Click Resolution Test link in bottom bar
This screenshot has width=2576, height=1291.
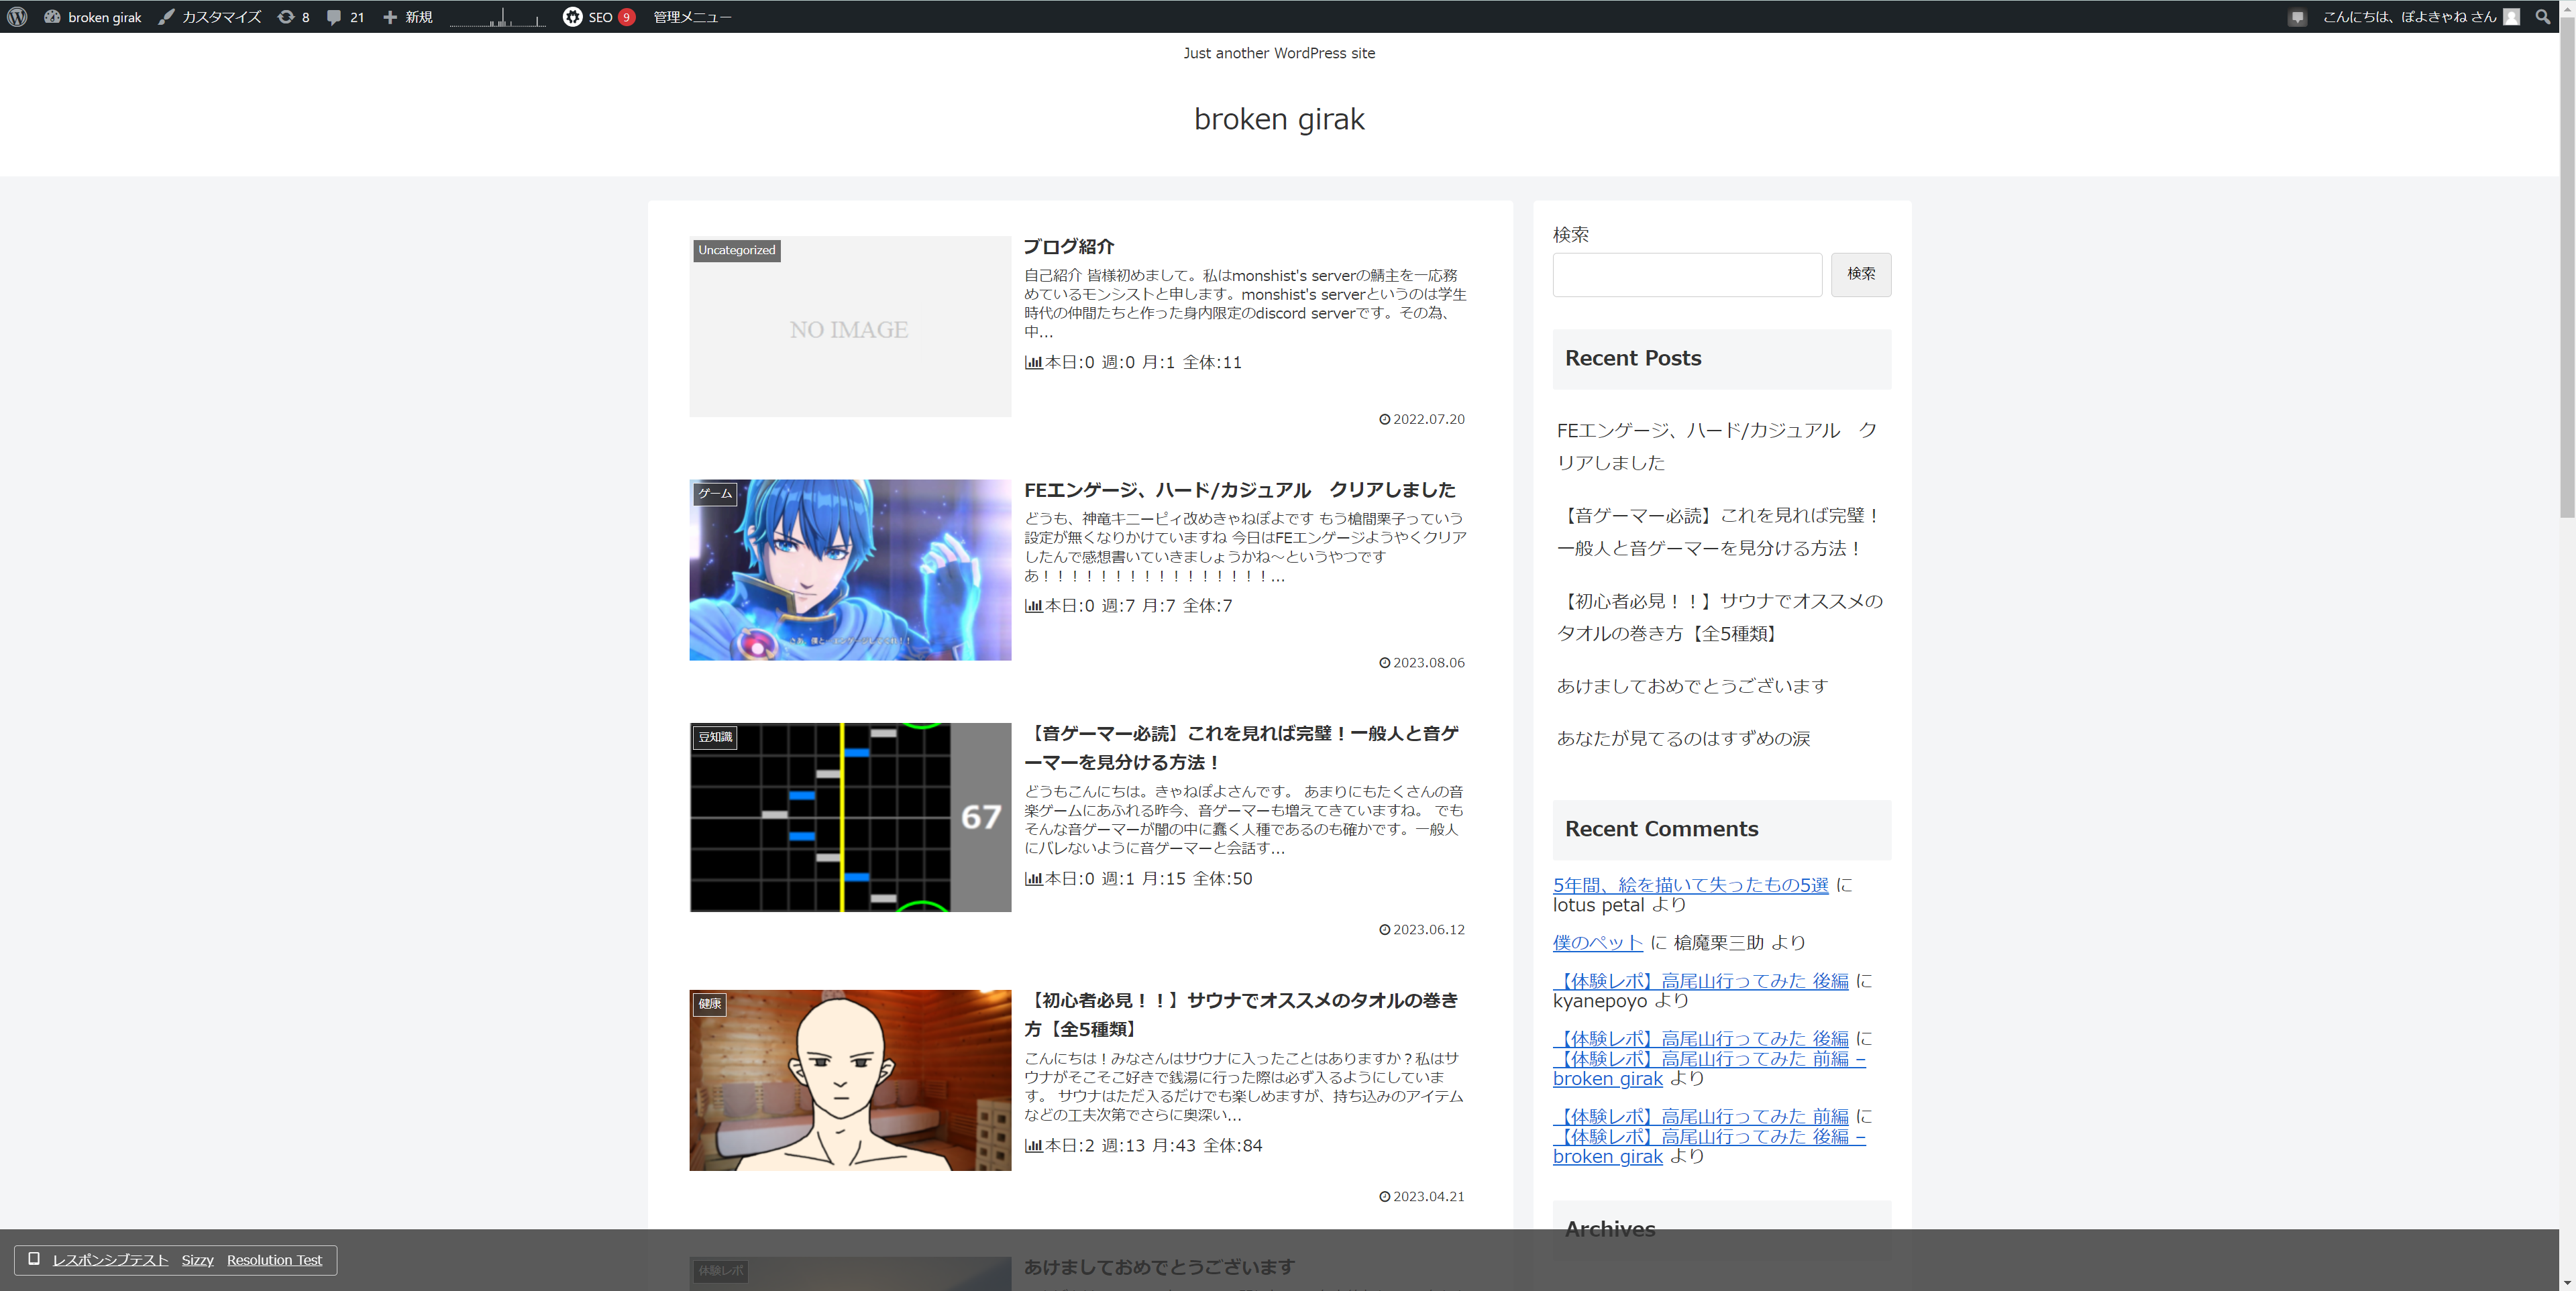(x=274, y=1260)
